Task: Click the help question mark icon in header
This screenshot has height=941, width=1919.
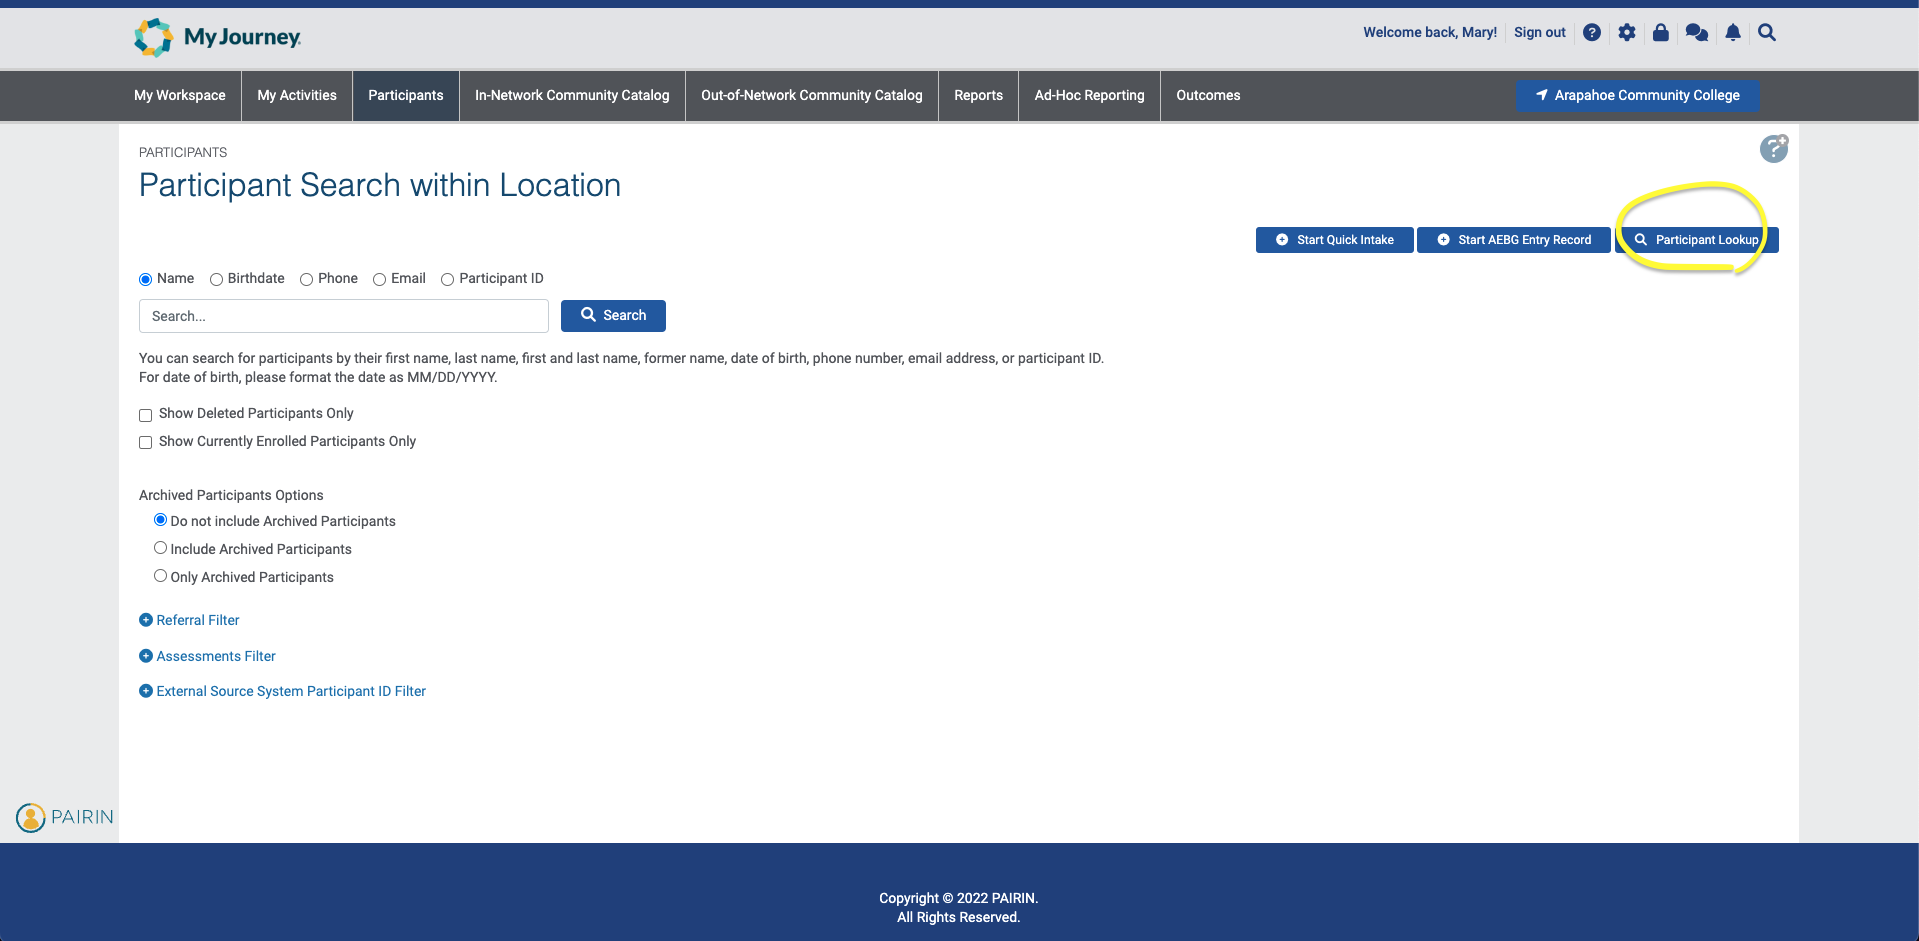Action: [x=1592, y=33]
